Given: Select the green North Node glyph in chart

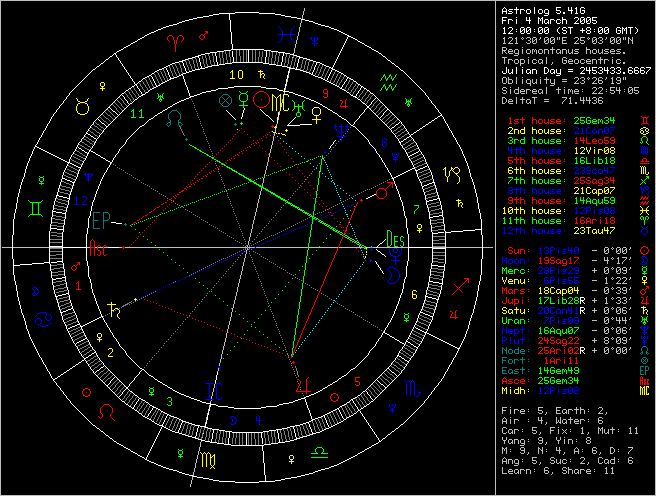Looking at the screenshot, I should pos(176,118).
